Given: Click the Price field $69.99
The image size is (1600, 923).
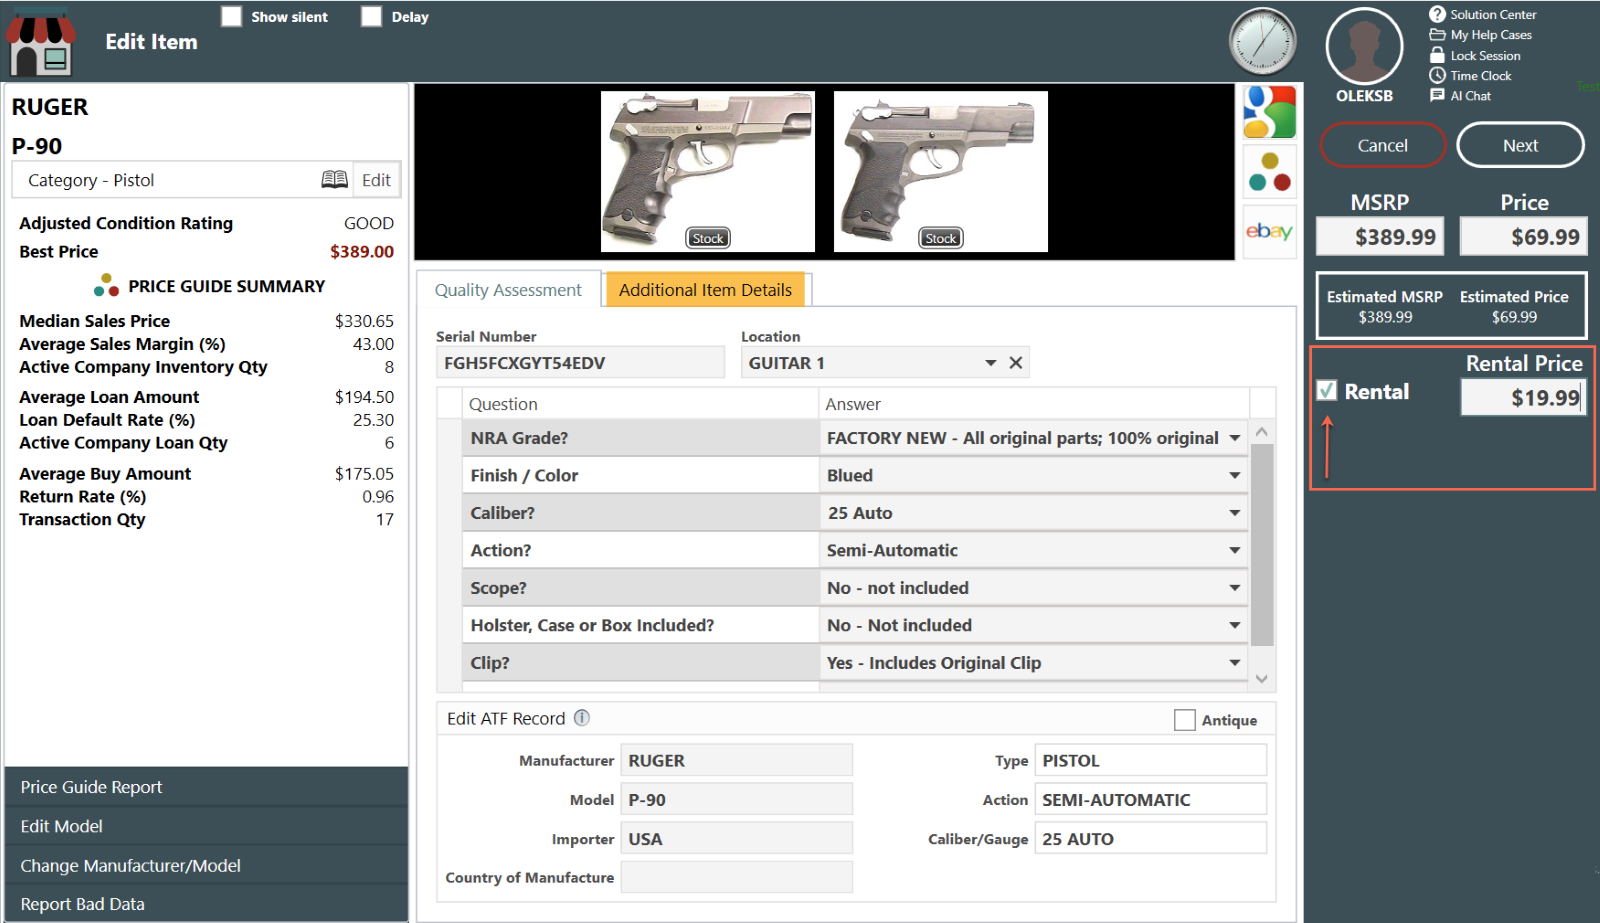Looking at the screenshot, I should click(1524, 237).
